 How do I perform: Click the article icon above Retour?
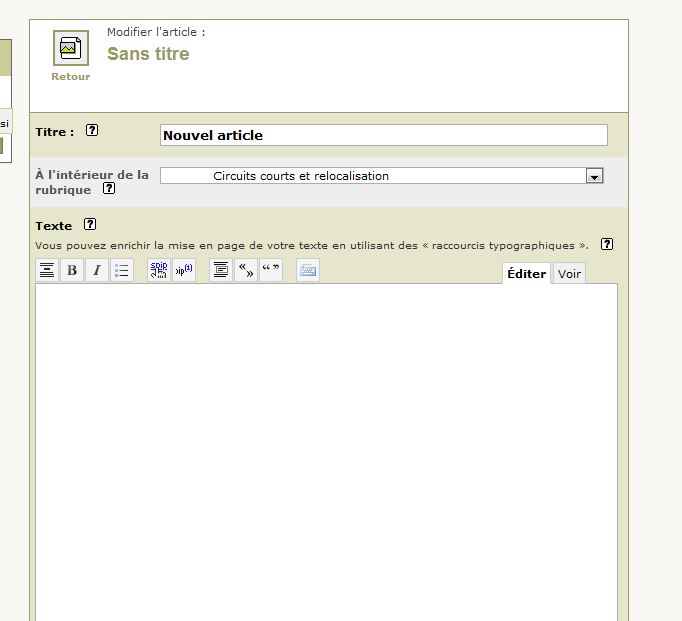coord(70,48)
